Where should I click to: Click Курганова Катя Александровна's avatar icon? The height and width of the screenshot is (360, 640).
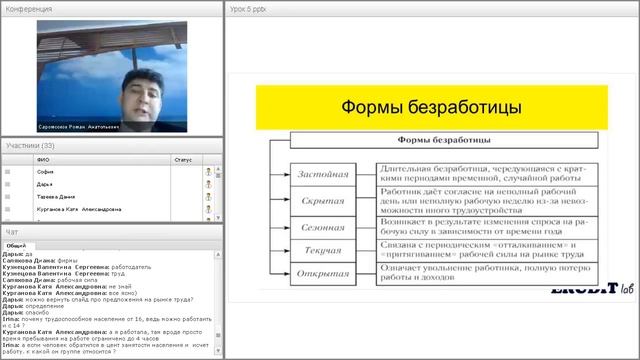tap(209, 209)
